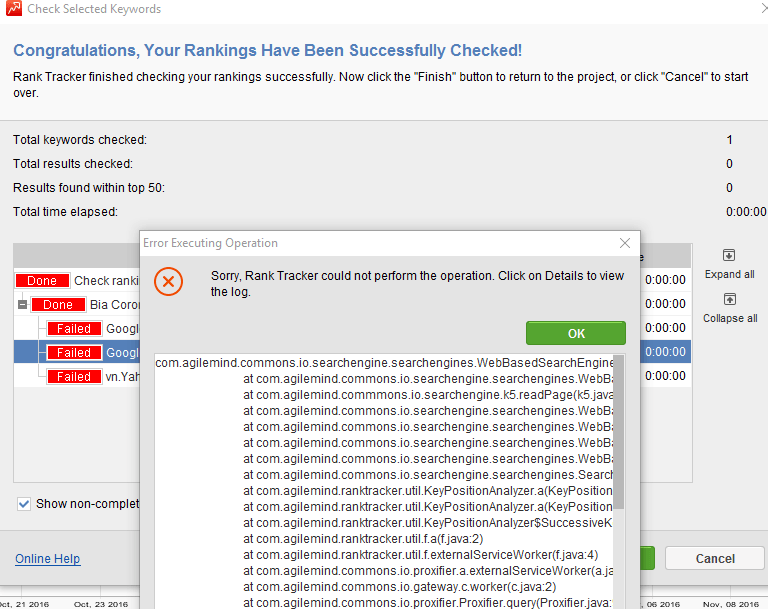Collapse the Bia Corona tree node
This screenshot has height=609, width=768.
[x=23, y=305]
